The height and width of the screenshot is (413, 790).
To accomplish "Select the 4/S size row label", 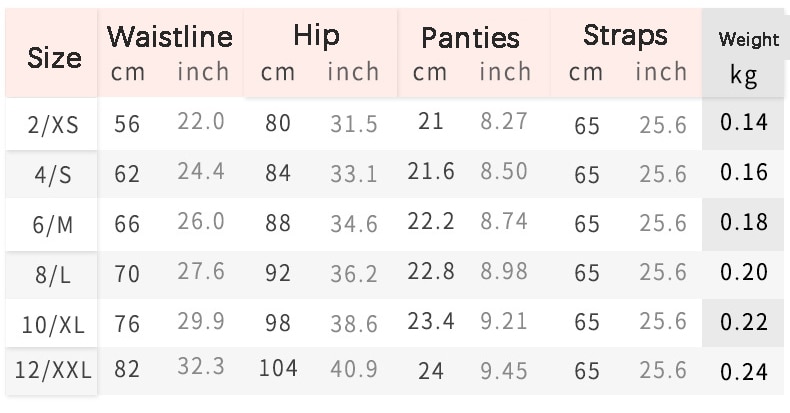I will 53,175.
